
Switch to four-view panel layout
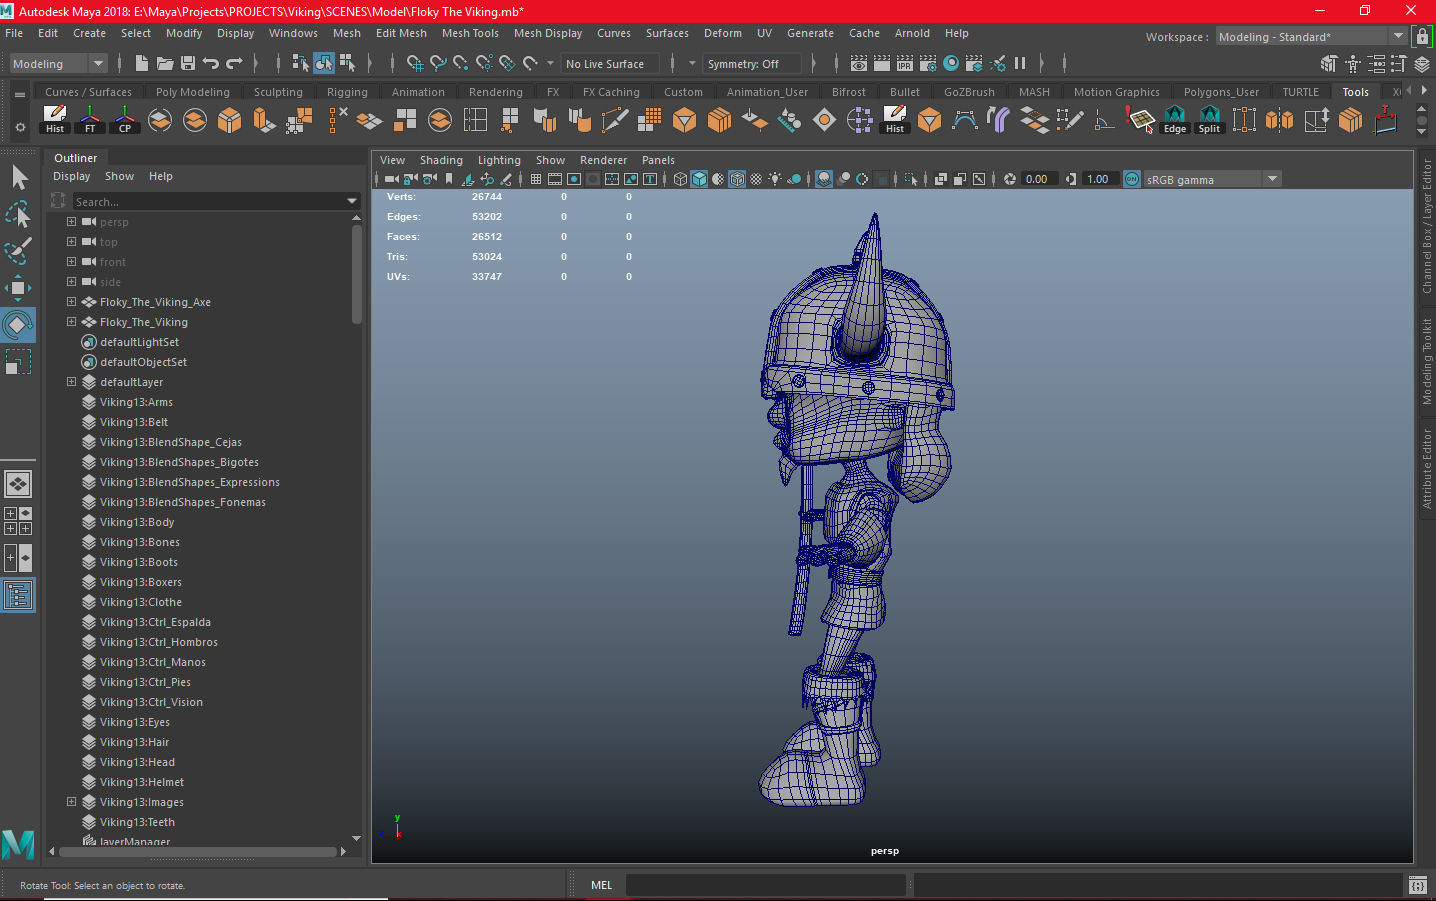(x=18, y=521)
